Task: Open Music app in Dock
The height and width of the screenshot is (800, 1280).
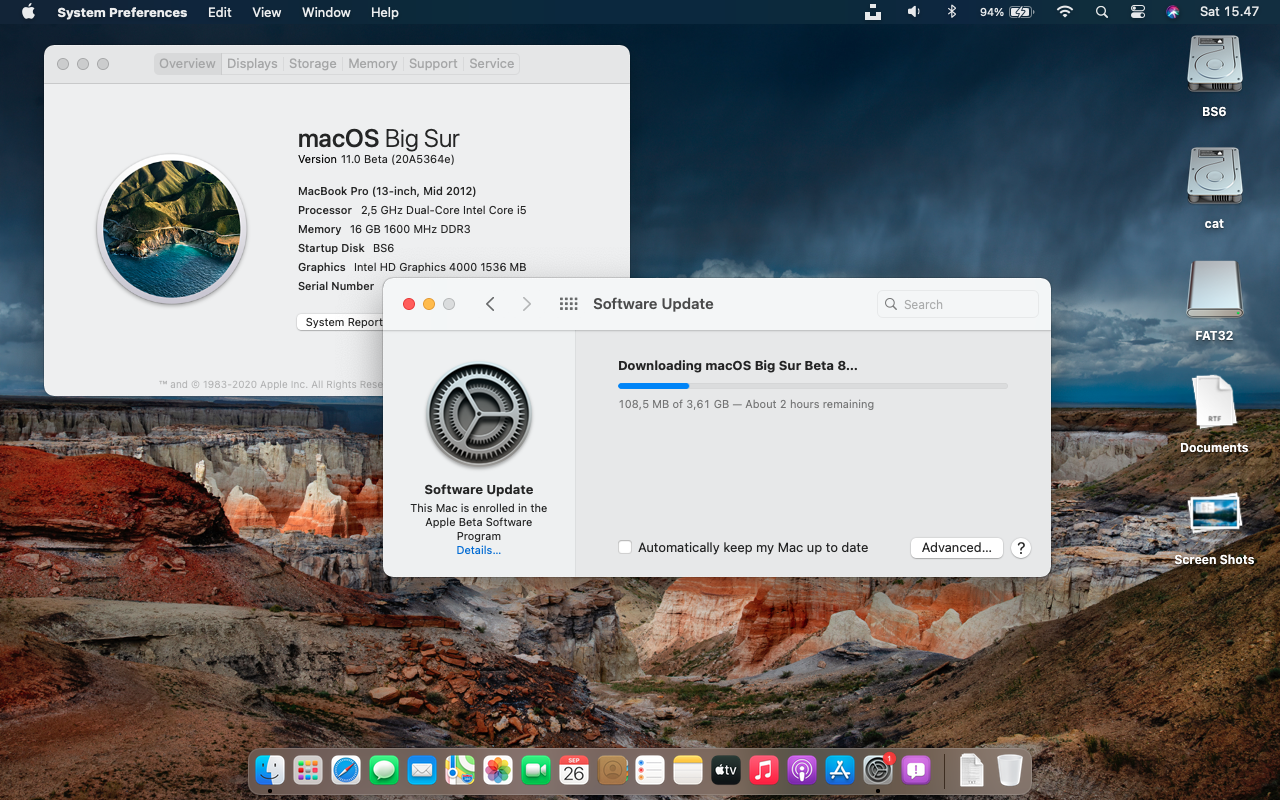Action: tap(764, 770)
